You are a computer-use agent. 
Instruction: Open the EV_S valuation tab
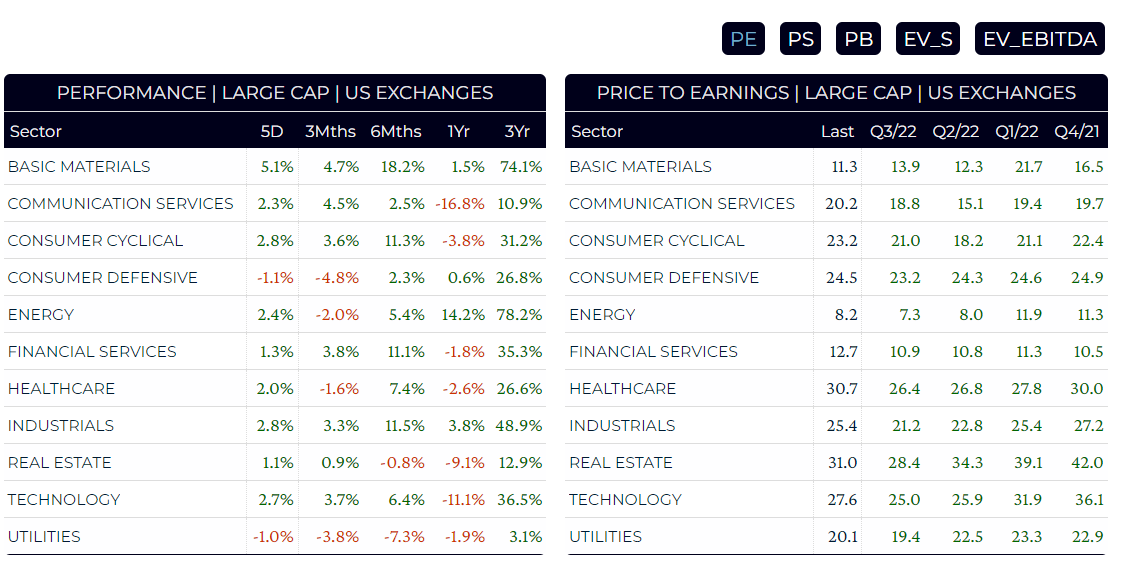coord(927,39)
